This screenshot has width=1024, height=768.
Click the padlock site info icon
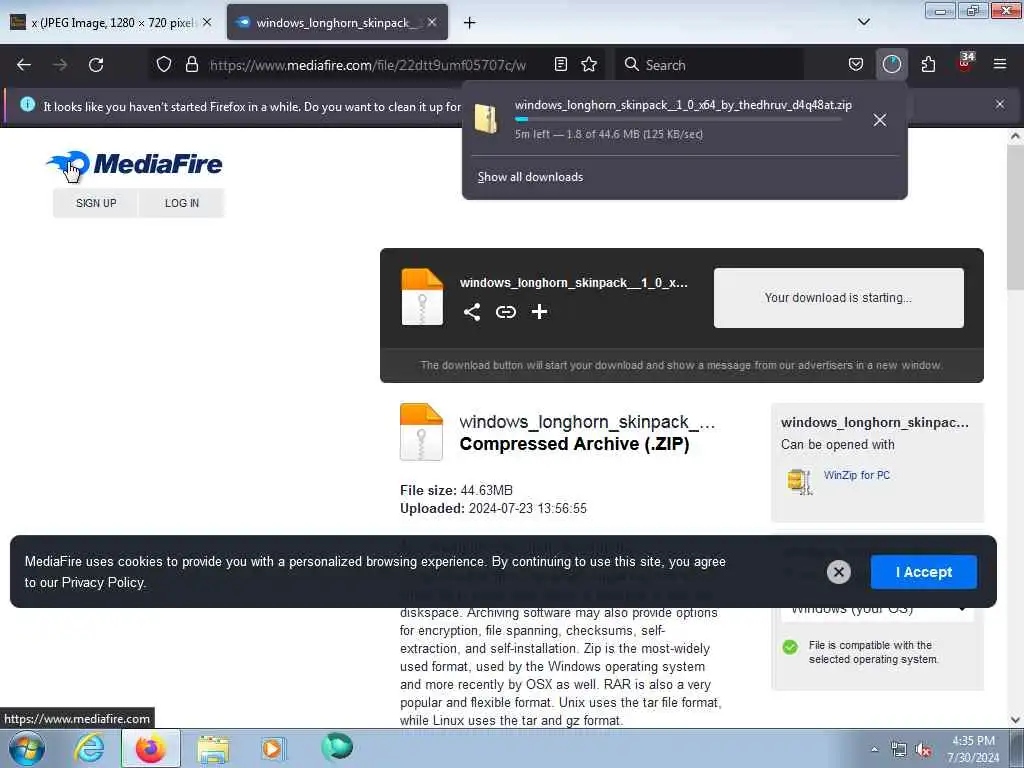click(191, 64)
